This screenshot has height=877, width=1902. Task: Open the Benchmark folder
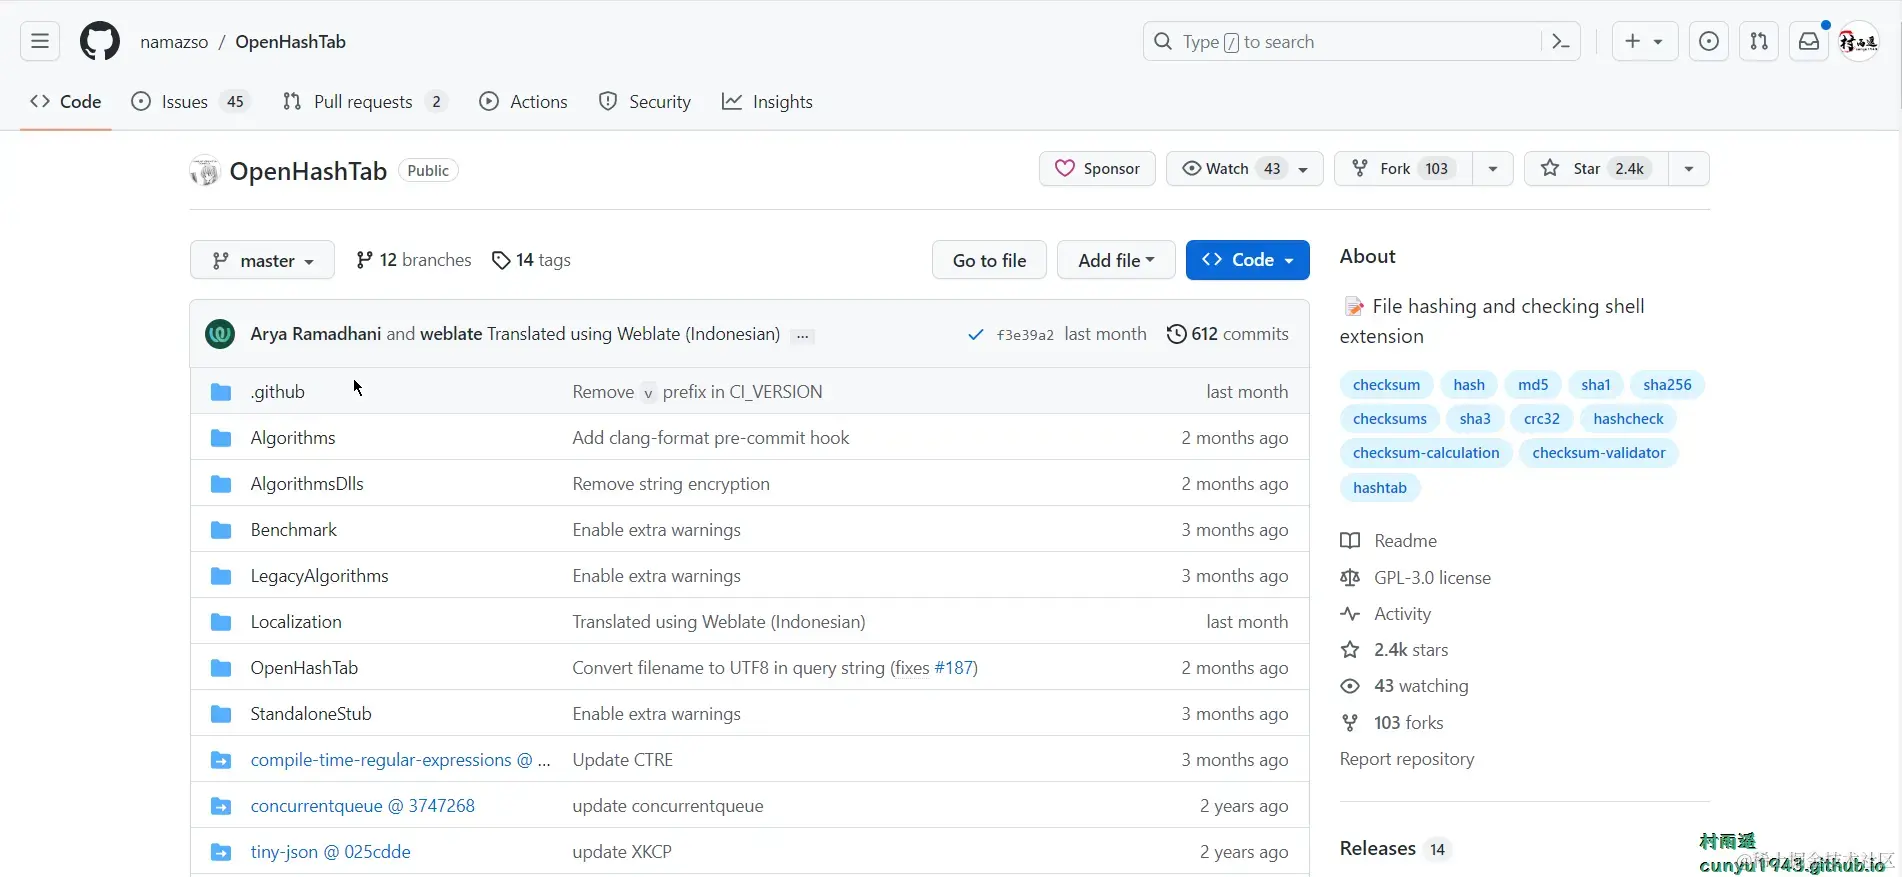coord(294,530)
